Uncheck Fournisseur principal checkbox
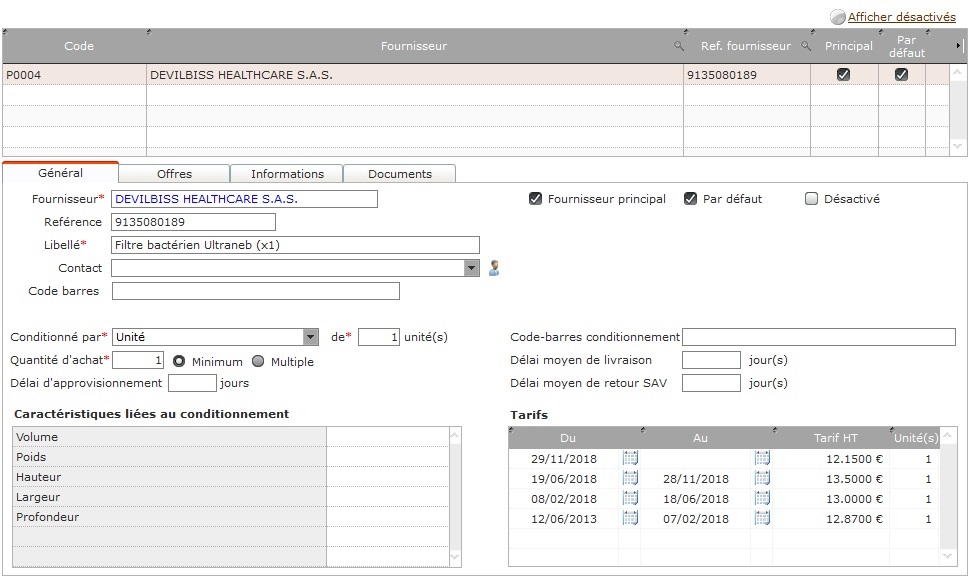 pyautogui.click(x=536, y=199)
